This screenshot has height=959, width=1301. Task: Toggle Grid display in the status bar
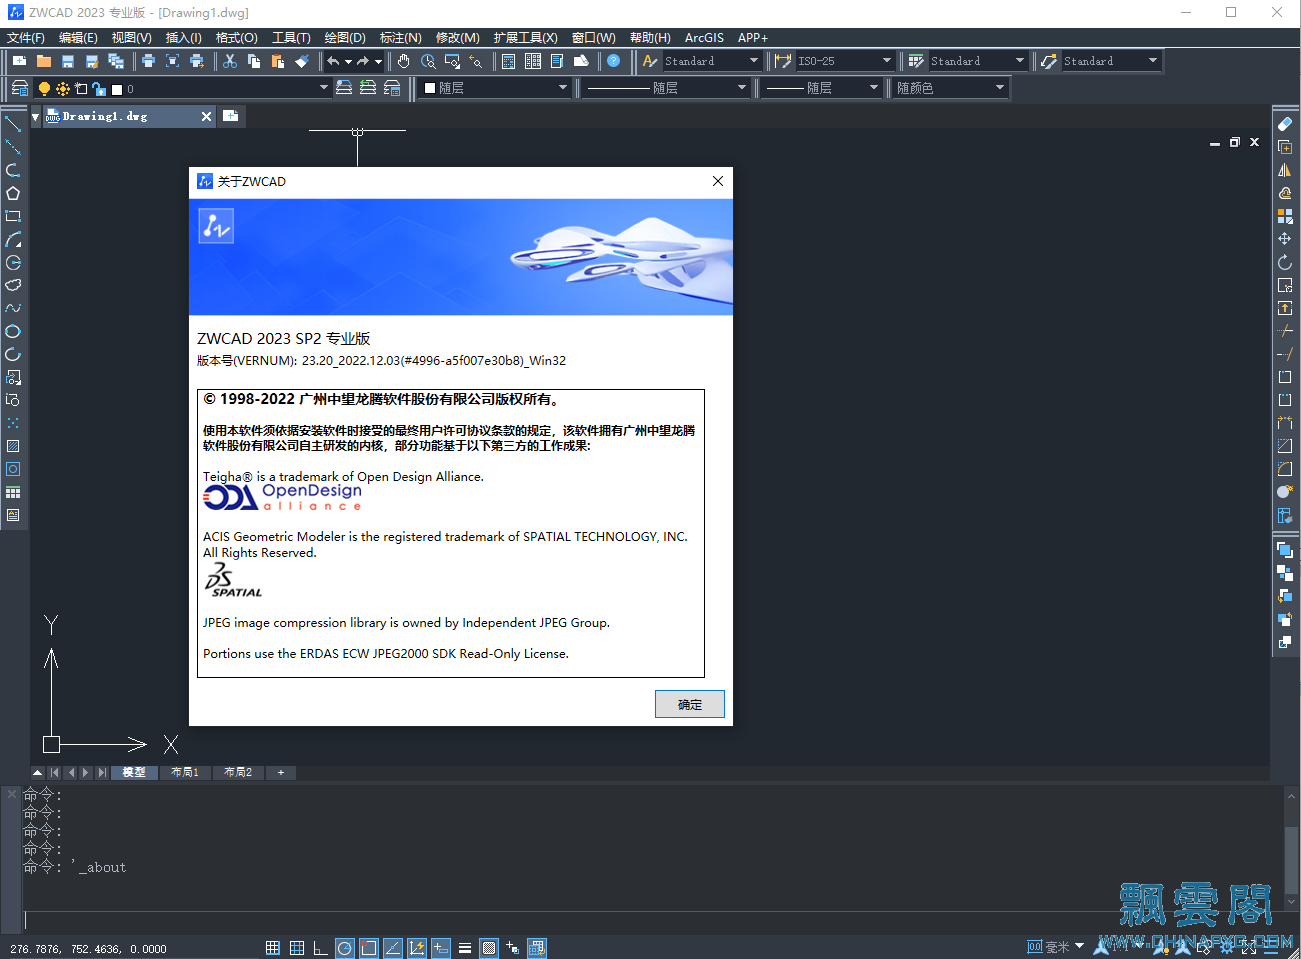coord(297,948)
